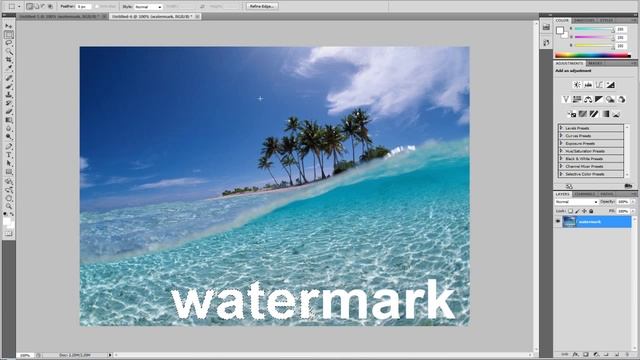Add an Exposure adjustment
The height and width of the screenshot is (360, 640).
pyautogui.click(x=610, y=85)
